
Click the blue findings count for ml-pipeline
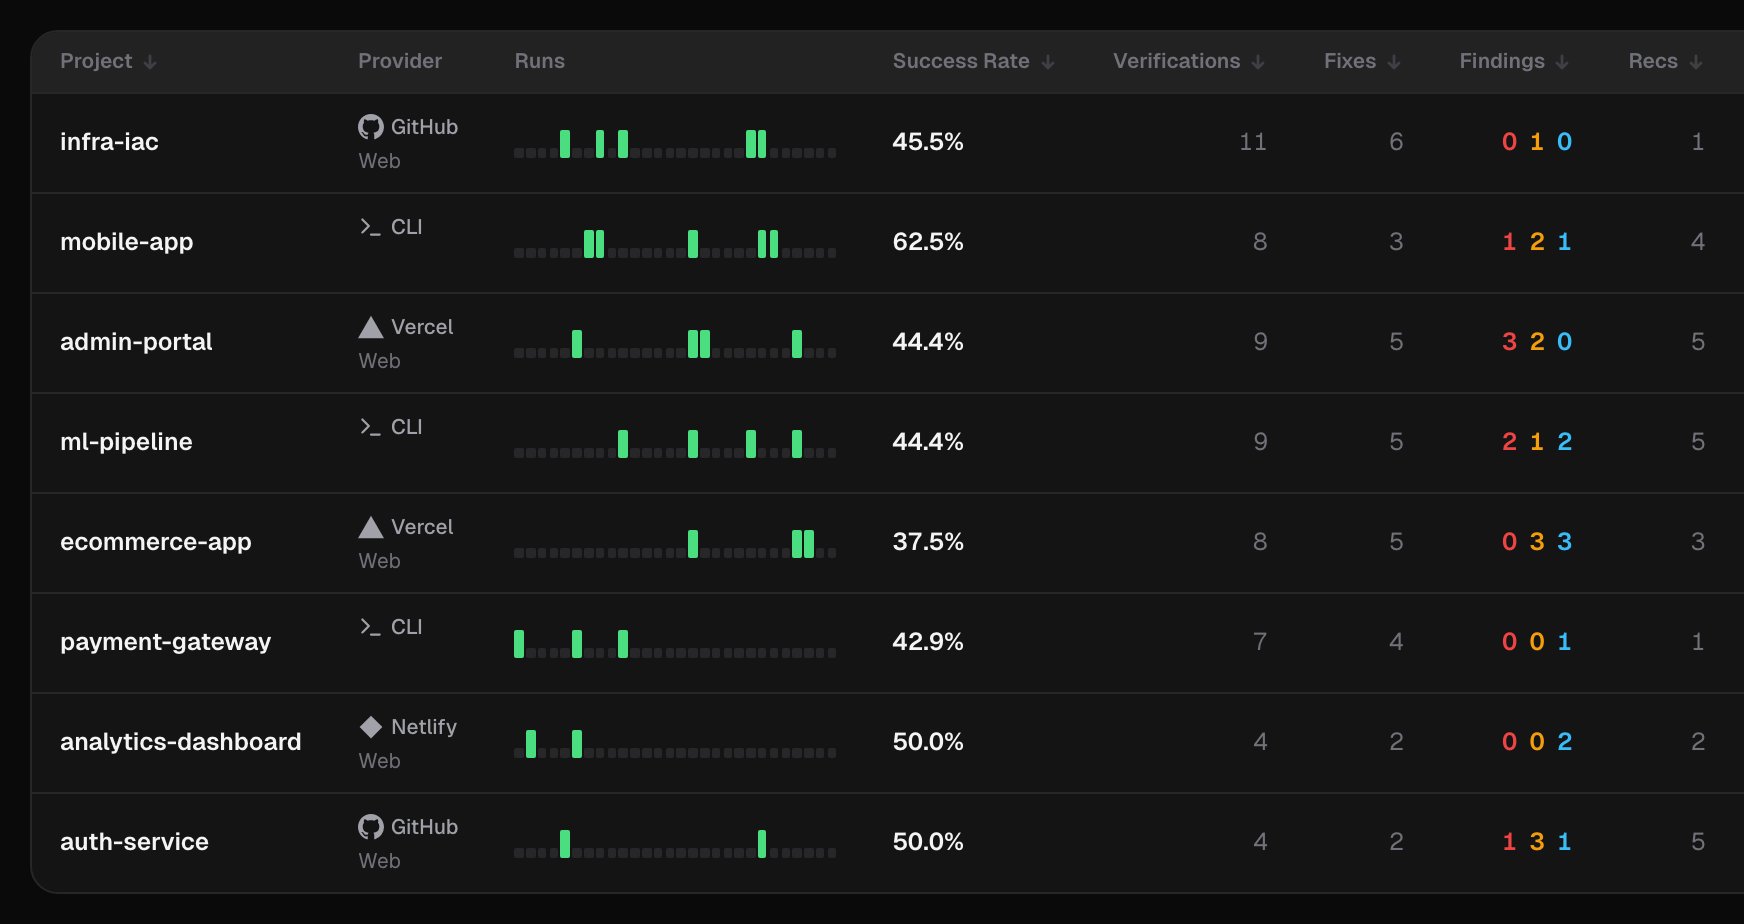(1565, 442)
